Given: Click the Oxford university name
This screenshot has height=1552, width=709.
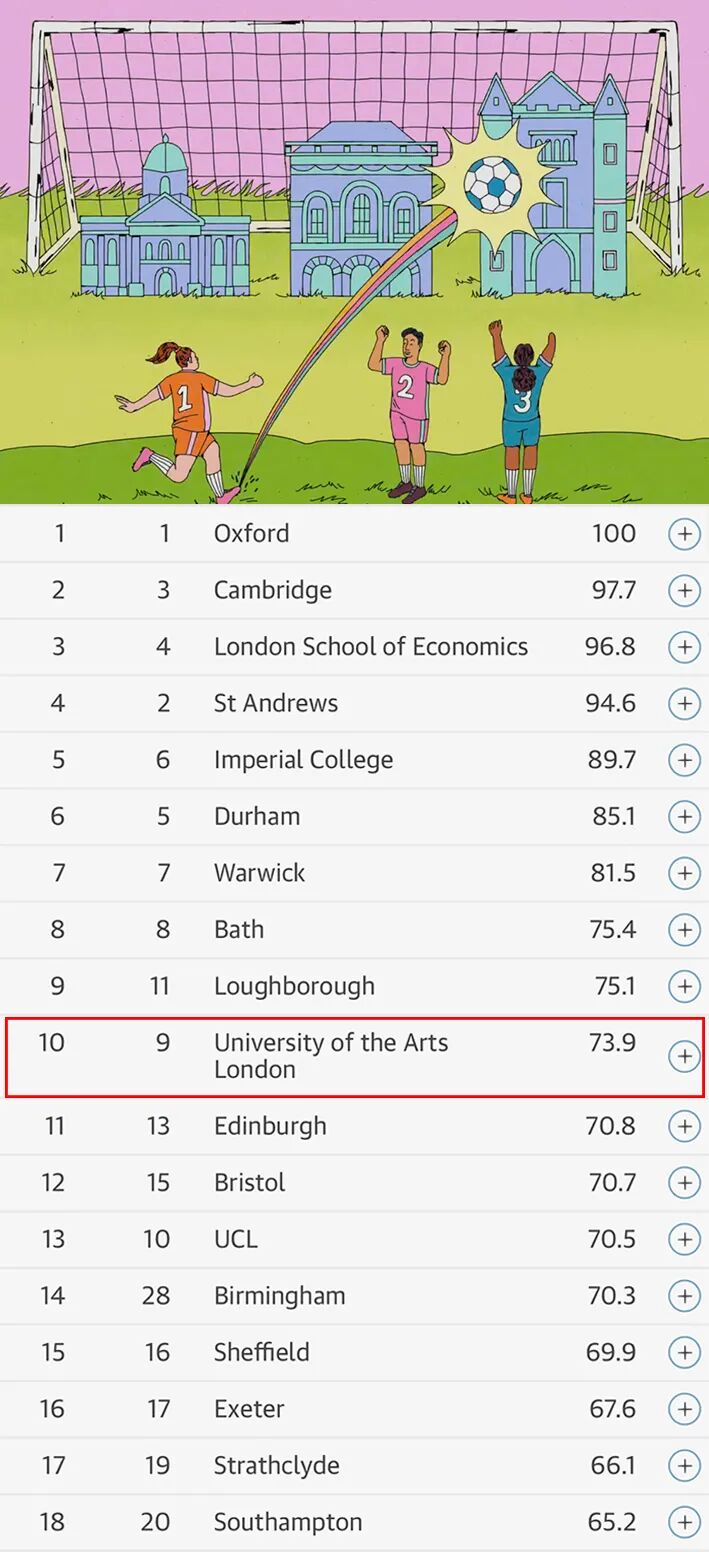Looking at the screenshot, I should [252, 533].
